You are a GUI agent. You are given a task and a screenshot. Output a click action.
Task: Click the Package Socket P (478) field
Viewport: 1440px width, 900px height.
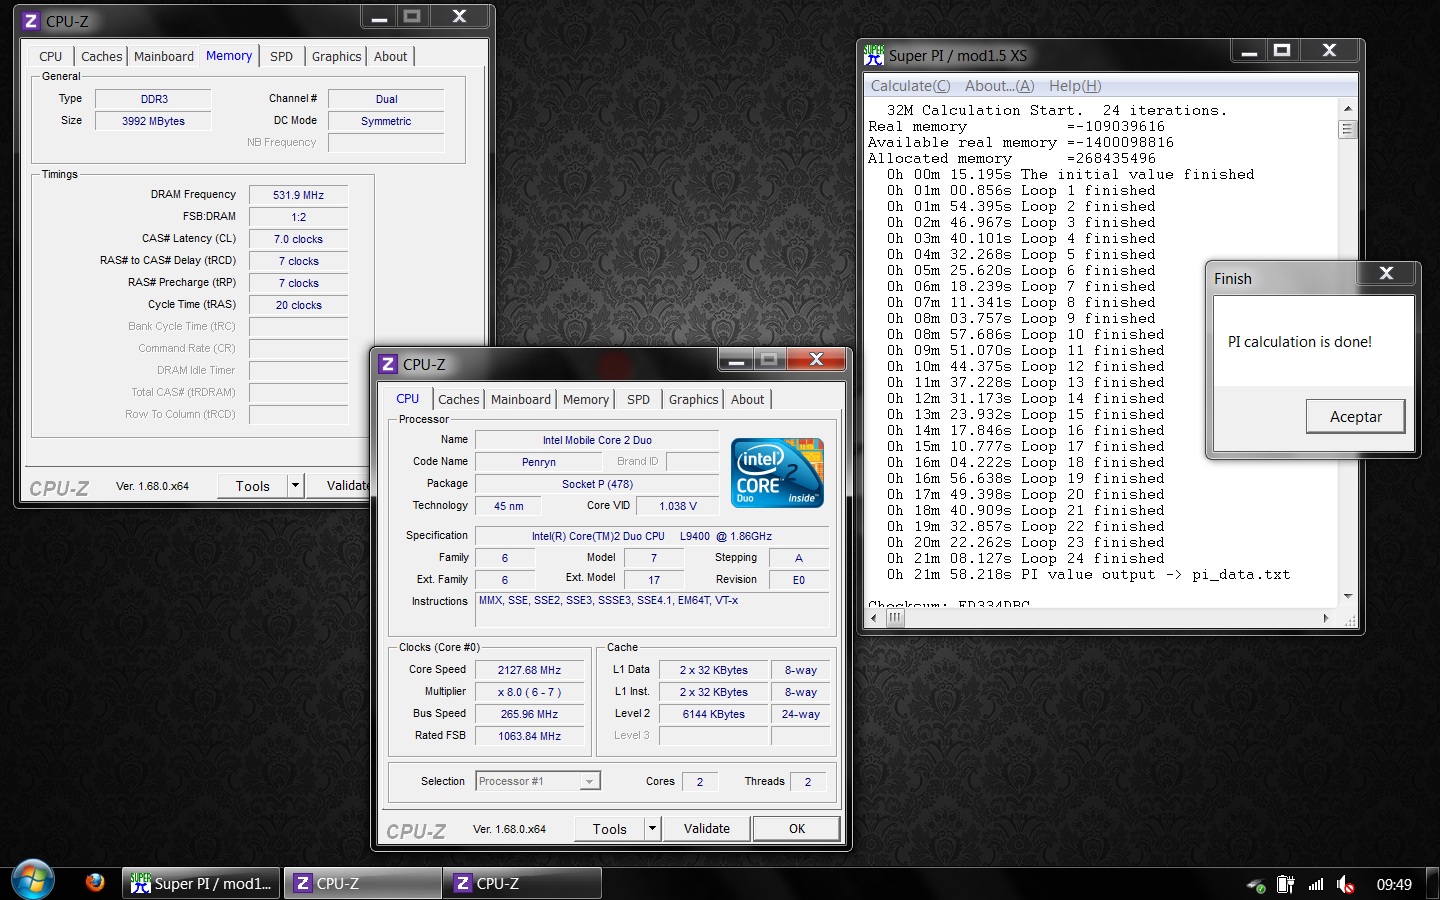(x=597, y=484)
